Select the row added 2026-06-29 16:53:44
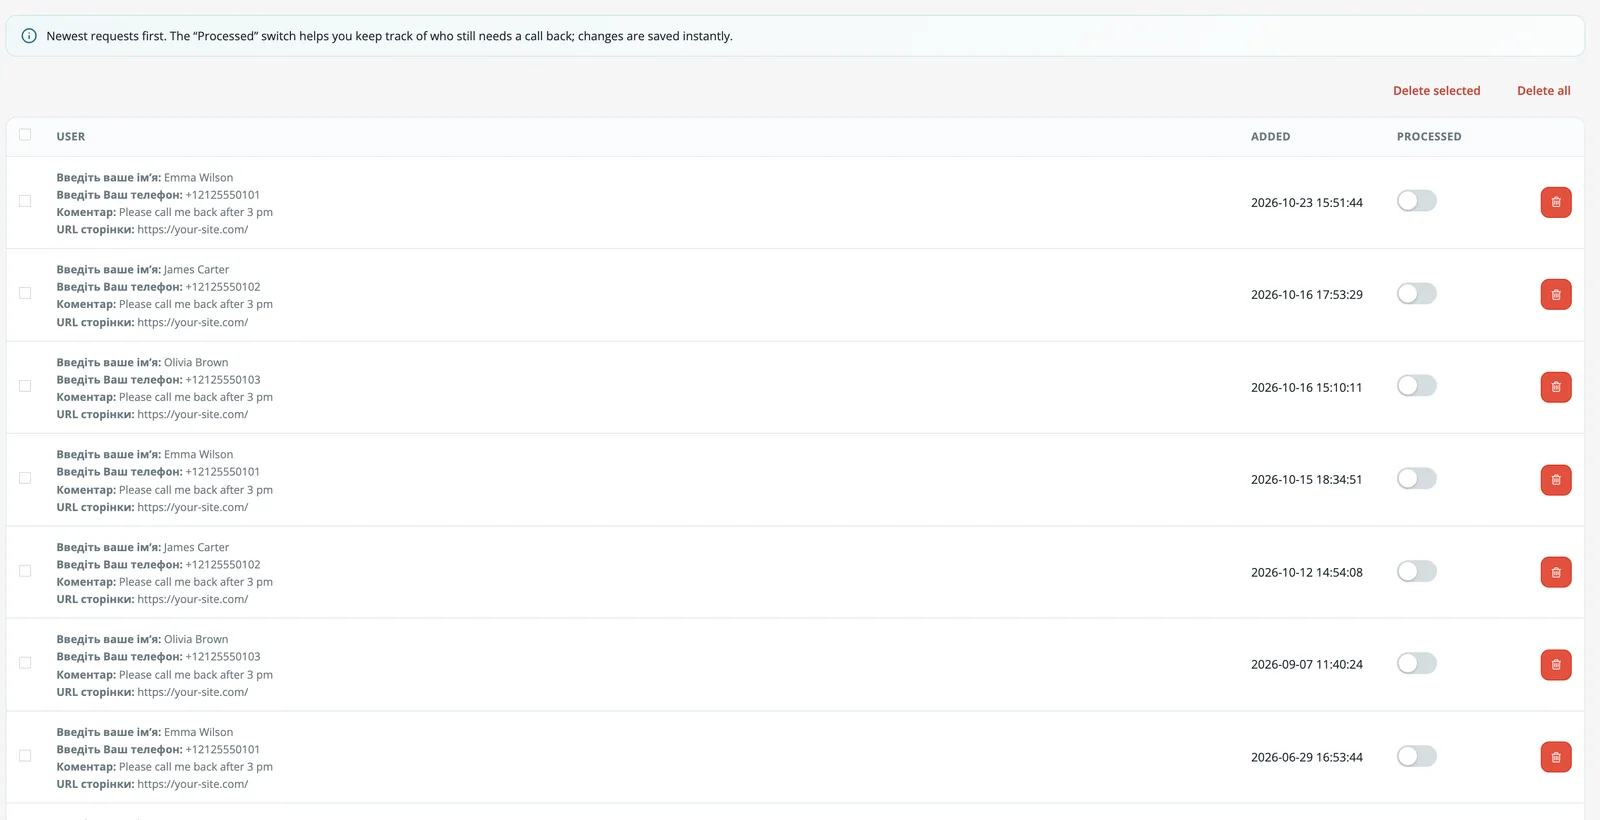 [25, 756]
